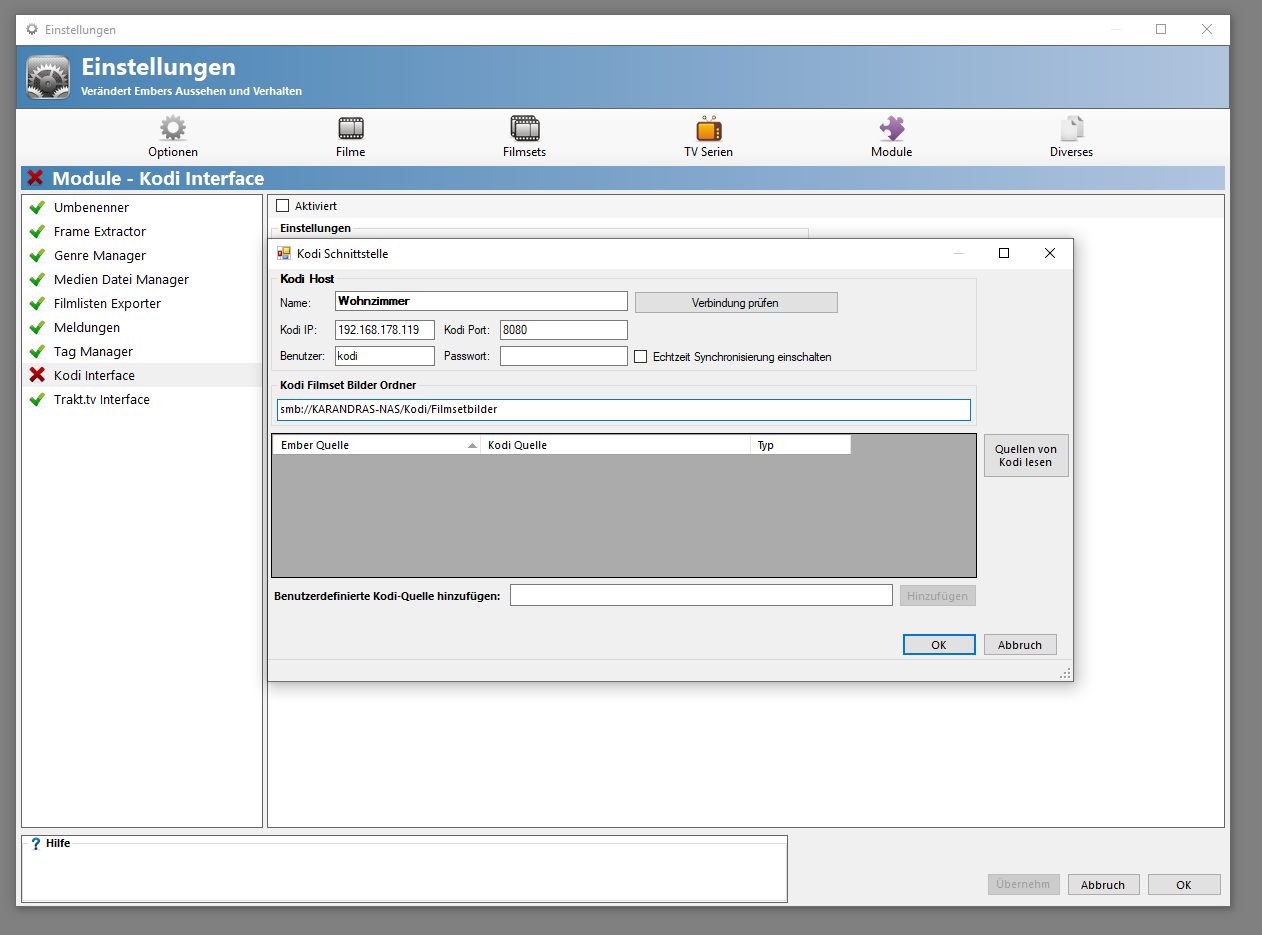Click the empty Passwort field
The image size is (1262, 935).
coord(564,356)
